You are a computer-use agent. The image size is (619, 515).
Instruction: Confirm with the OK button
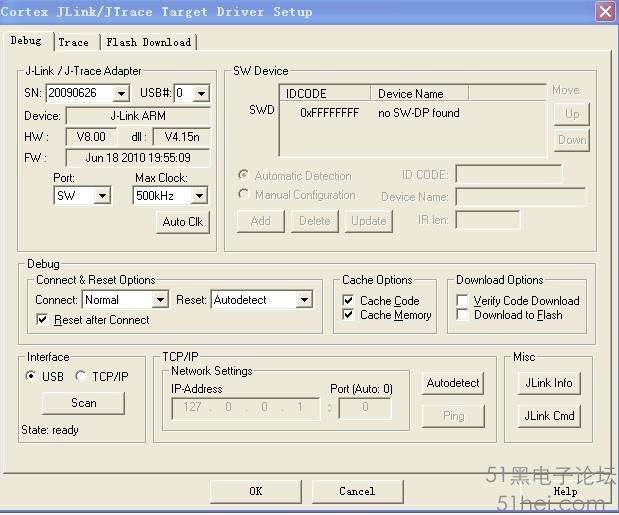click(x=256, y=491)
